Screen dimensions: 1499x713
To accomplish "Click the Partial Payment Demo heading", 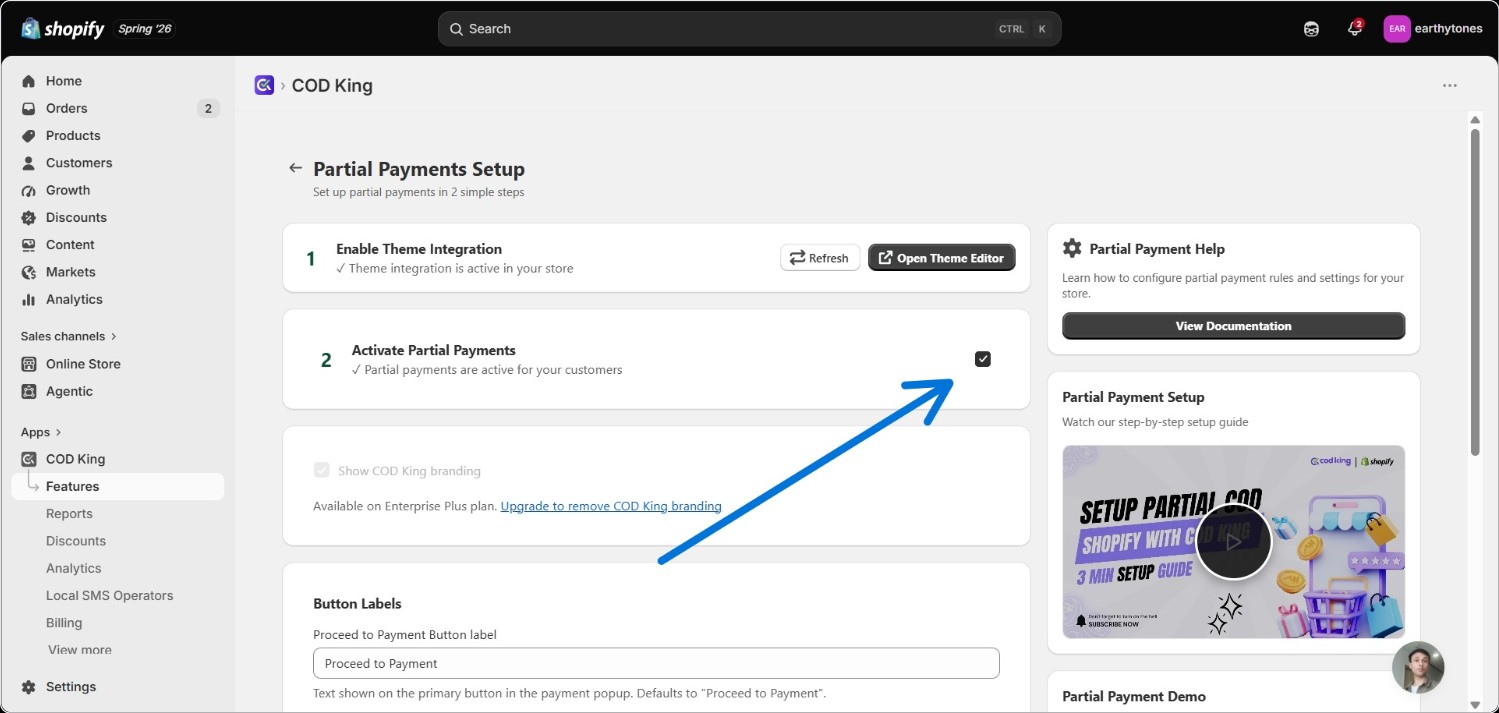I will [x=1134, y=696].
